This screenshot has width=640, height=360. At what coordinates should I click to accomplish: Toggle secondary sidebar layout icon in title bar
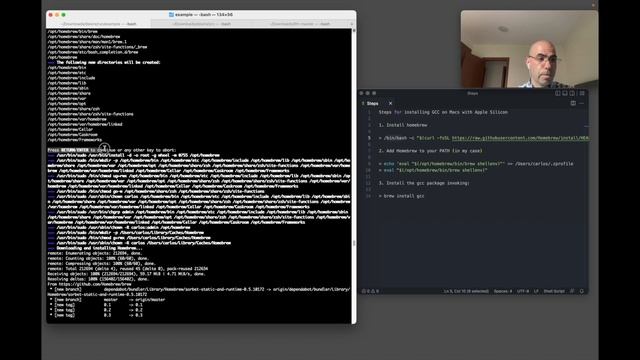pyautogui.click(x=572, y=93)
